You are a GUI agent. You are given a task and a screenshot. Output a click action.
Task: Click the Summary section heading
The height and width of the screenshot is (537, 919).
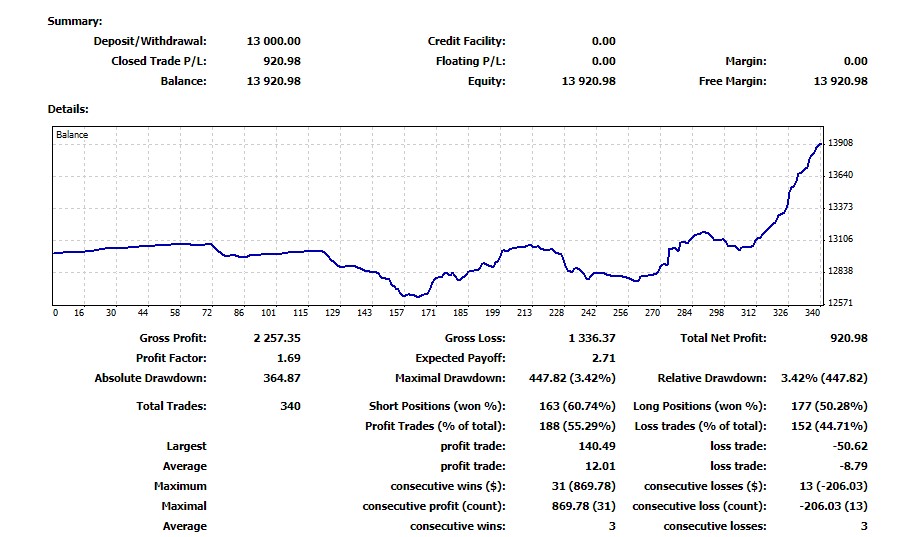pos(74,21)
